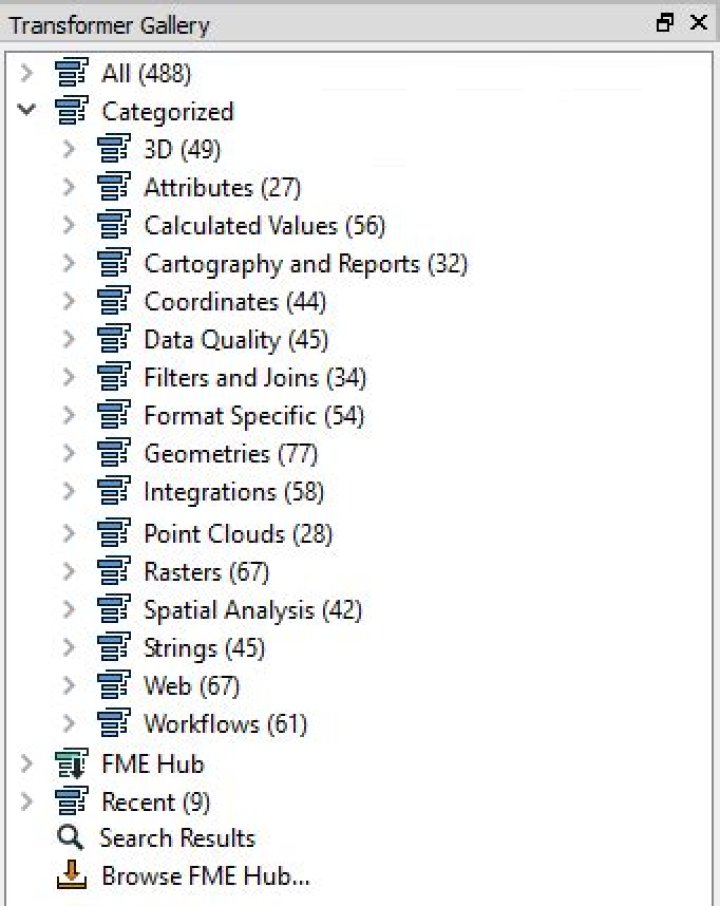Open Browse FME Hub... link
The width and height of the screenshot is (720, 906).
[x=205, y=877]
